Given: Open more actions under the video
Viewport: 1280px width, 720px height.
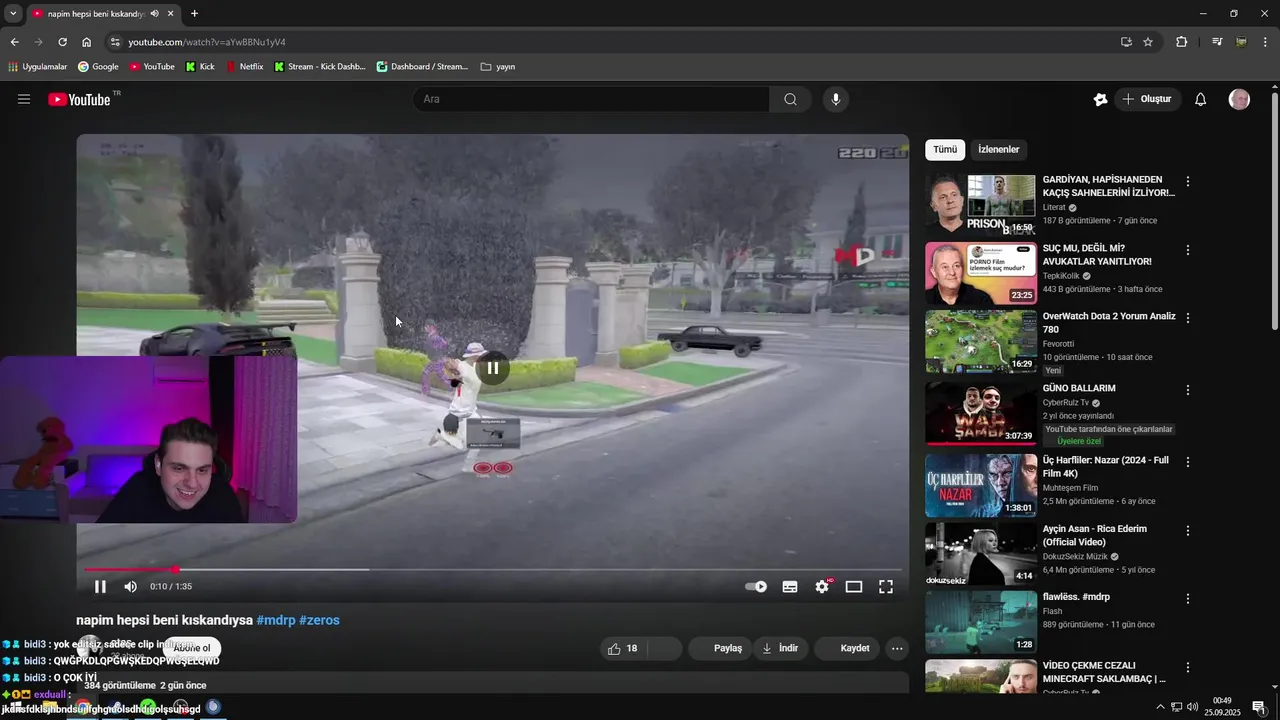Looking at the screenshot, I should click(x=897, y=648).
